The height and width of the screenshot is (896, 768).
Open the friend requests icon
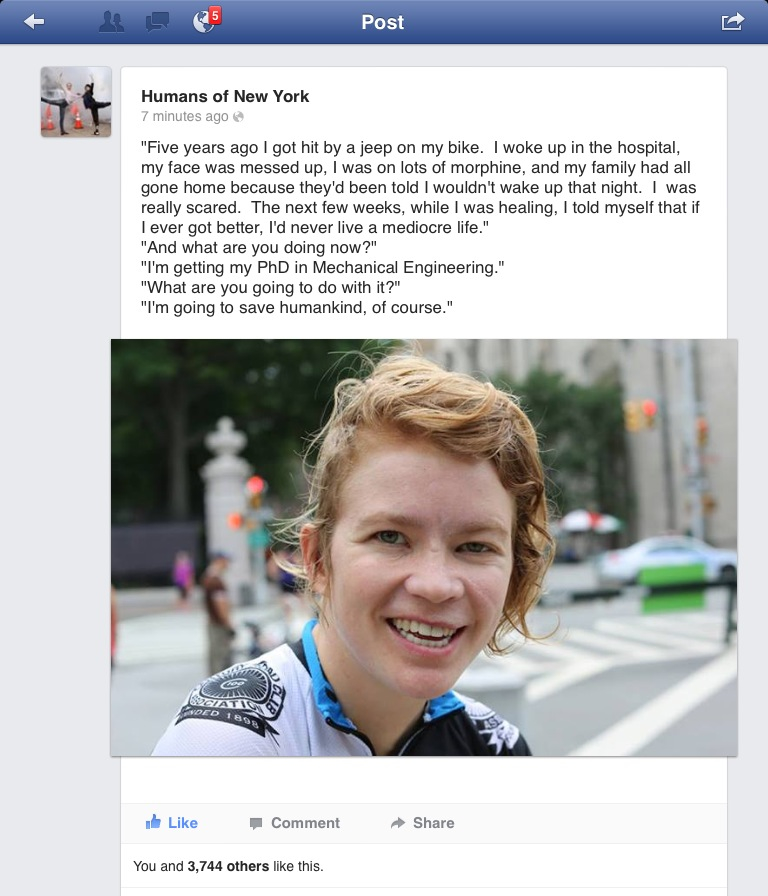[111, 22]
